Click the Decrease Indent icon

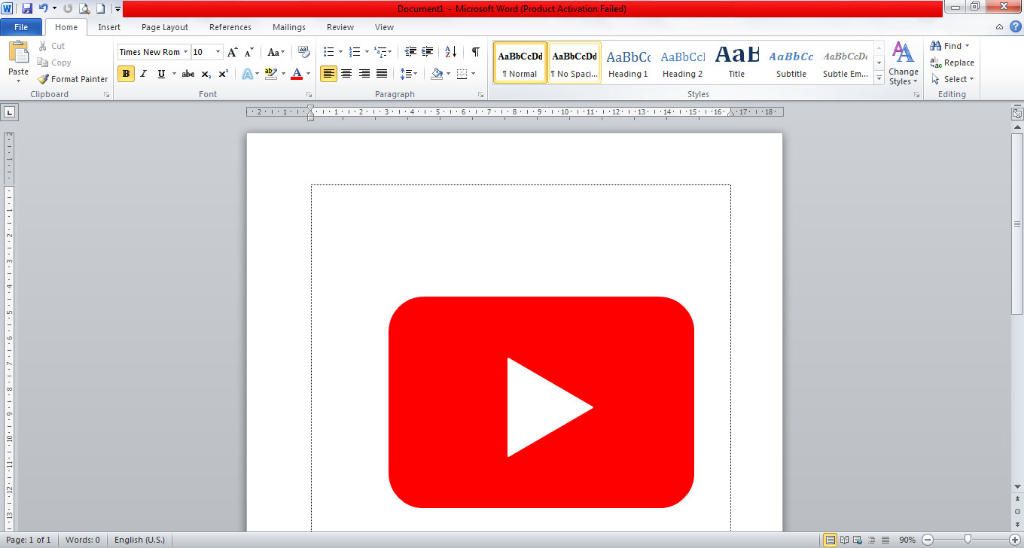pyautogui.click(x=410, y=52)
